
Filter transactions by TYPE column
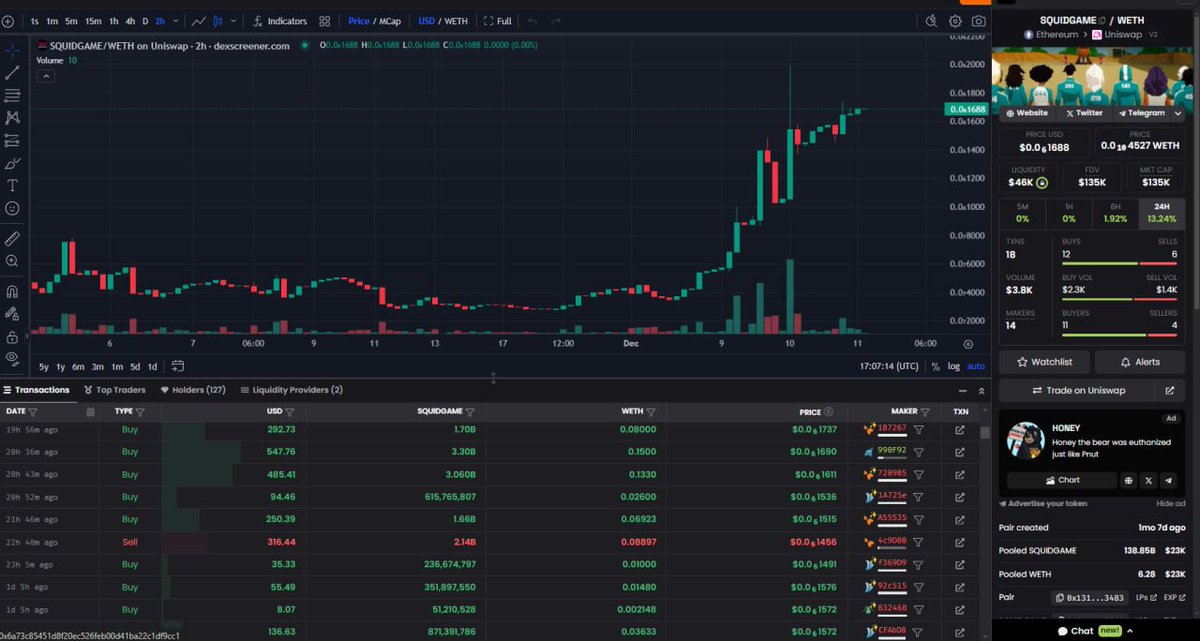[x=140, y=412]
